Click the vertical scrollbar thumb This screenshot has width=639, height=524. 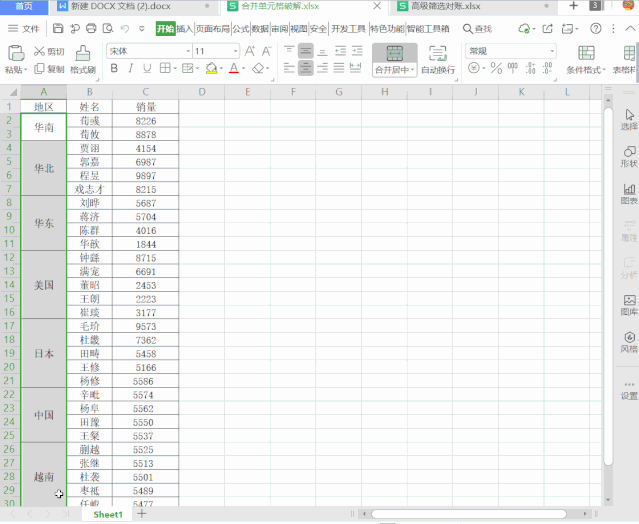(608, 286)
